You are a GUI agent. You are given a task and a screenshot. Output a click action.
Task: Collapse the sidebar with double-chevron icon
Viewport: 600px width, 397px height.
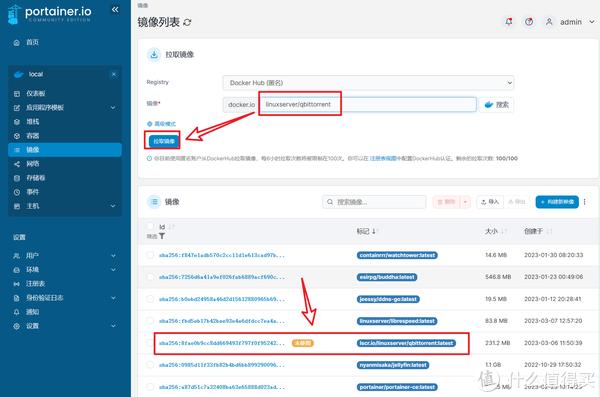pyautogui.click(x=115, y=10)
